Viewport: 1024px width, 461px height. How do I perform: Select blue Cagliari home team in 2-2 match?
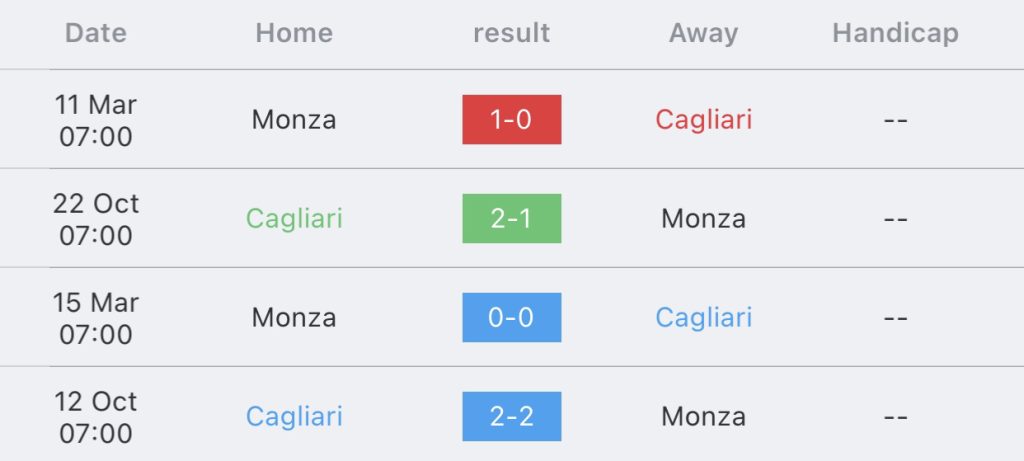point(294,416)
